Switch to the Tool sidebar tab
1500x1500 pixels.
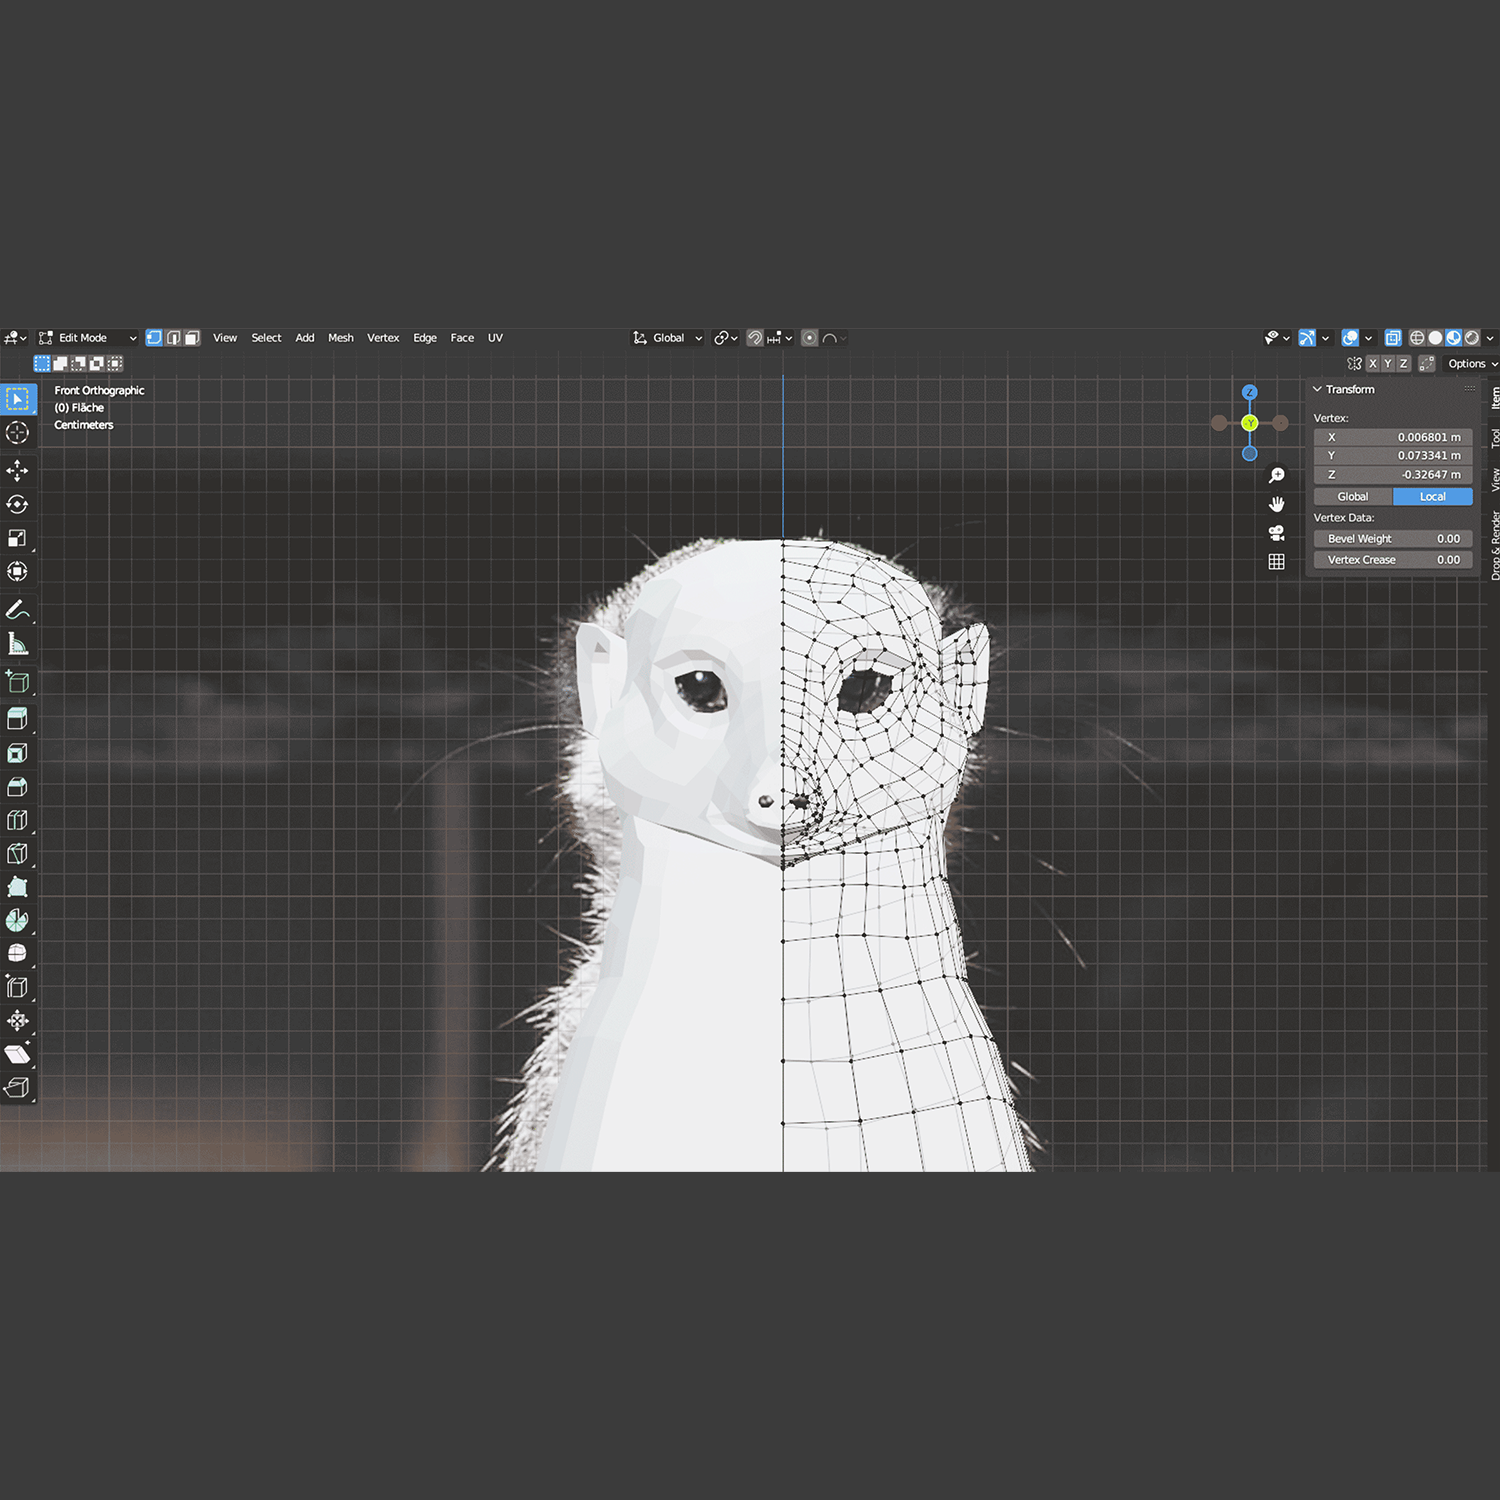tap(1494, 438)
